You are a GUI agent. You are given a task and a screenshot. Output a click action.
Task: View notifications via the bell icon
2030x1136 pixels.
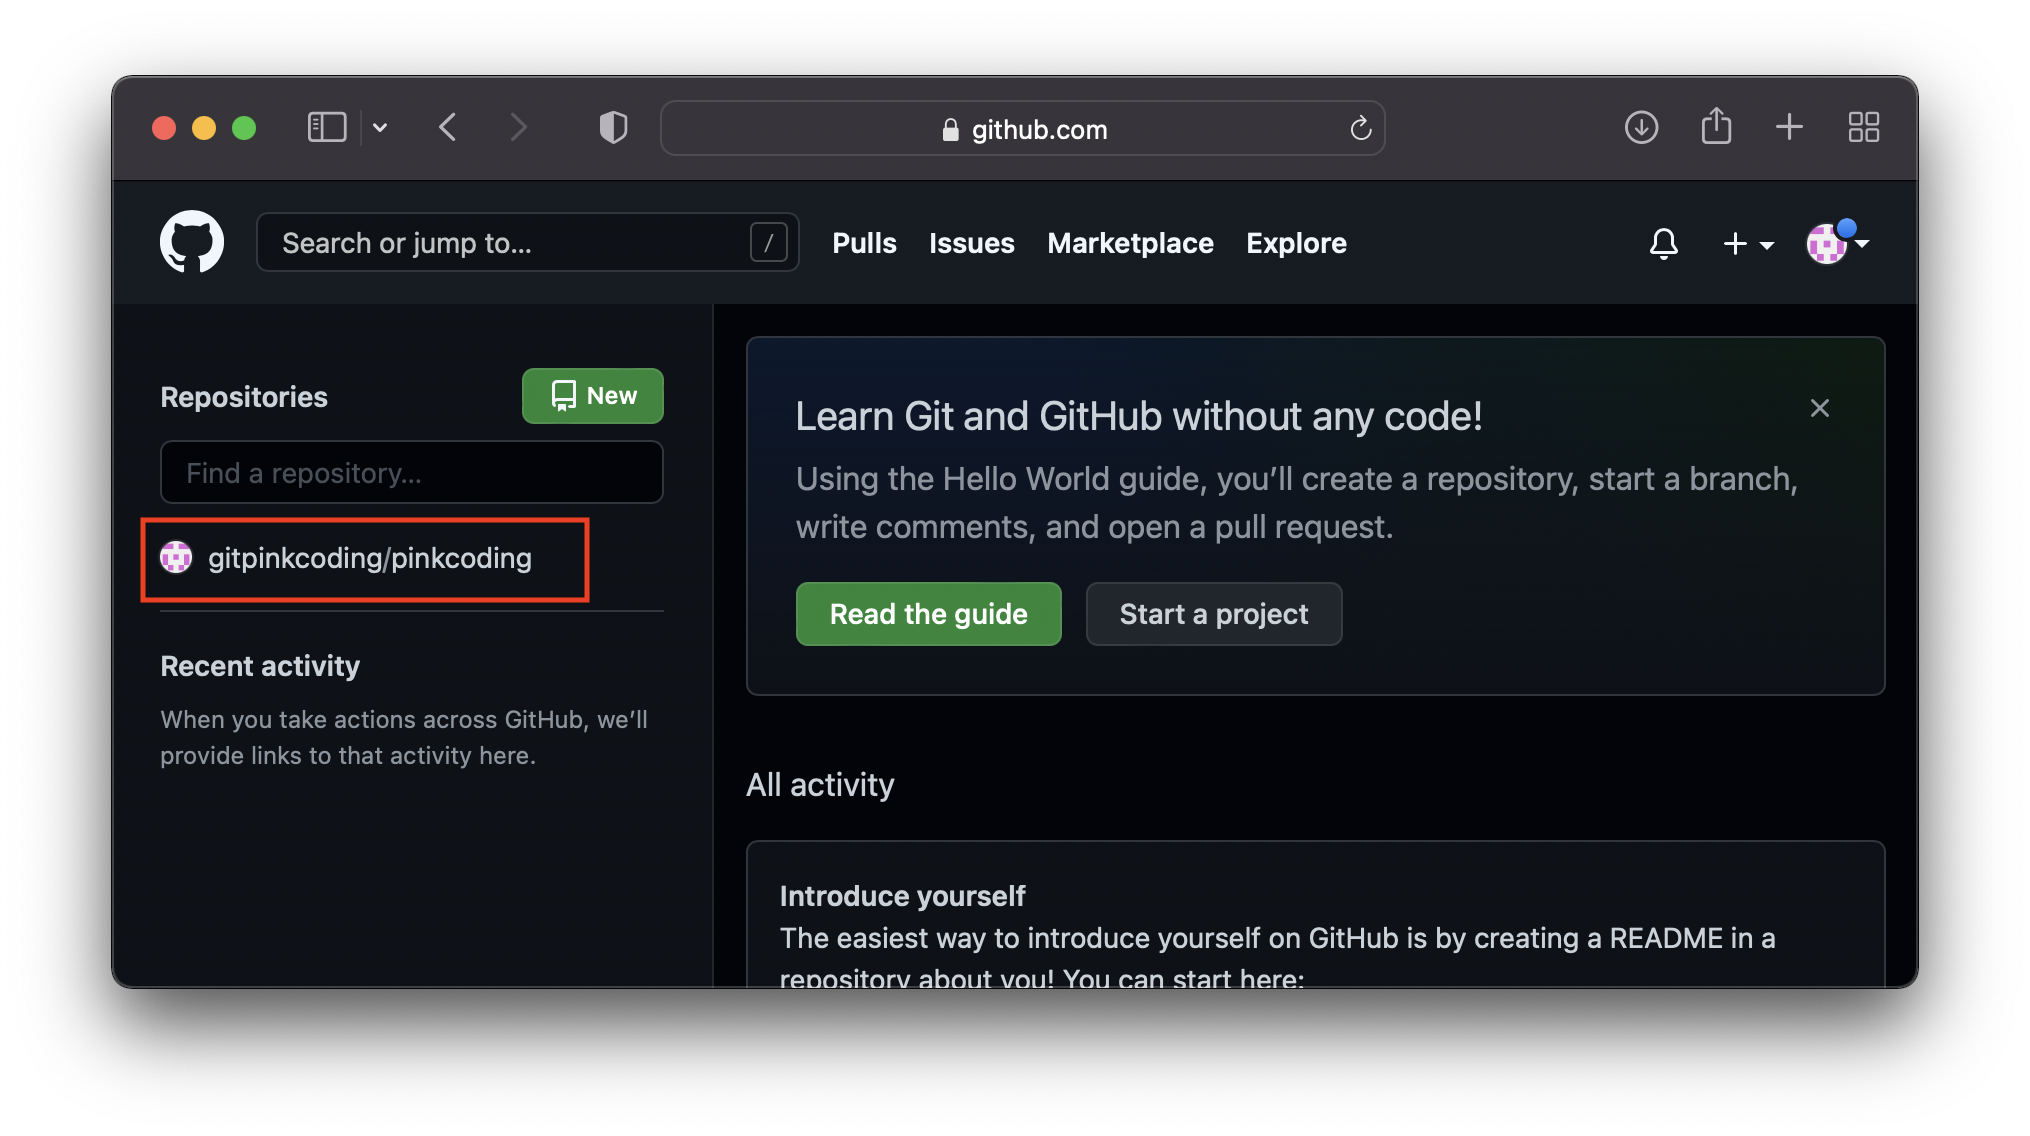(1663, 243)
